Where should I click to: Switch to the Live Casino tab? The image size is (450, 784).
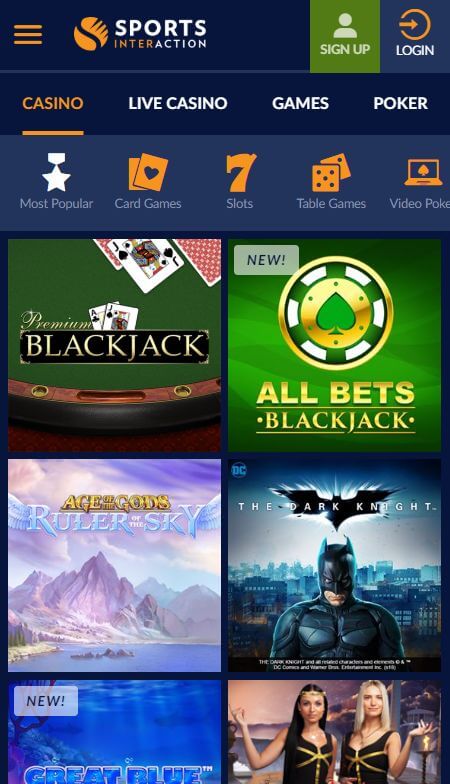pos(178,104)
